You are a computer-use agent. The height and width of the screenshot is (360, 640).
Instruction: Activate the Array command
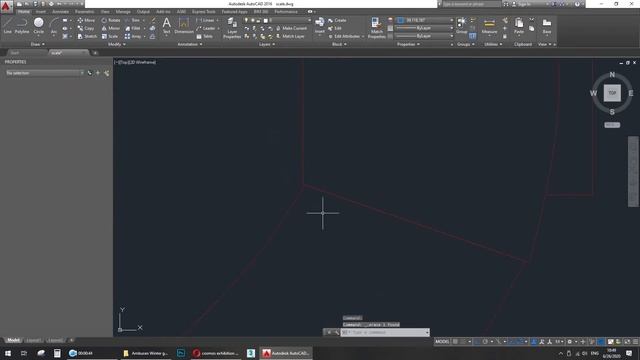133,36
